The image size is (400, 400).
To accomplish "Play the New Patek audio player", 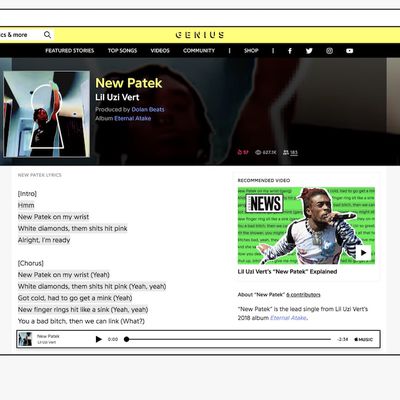I will click(x=99, y=339).
